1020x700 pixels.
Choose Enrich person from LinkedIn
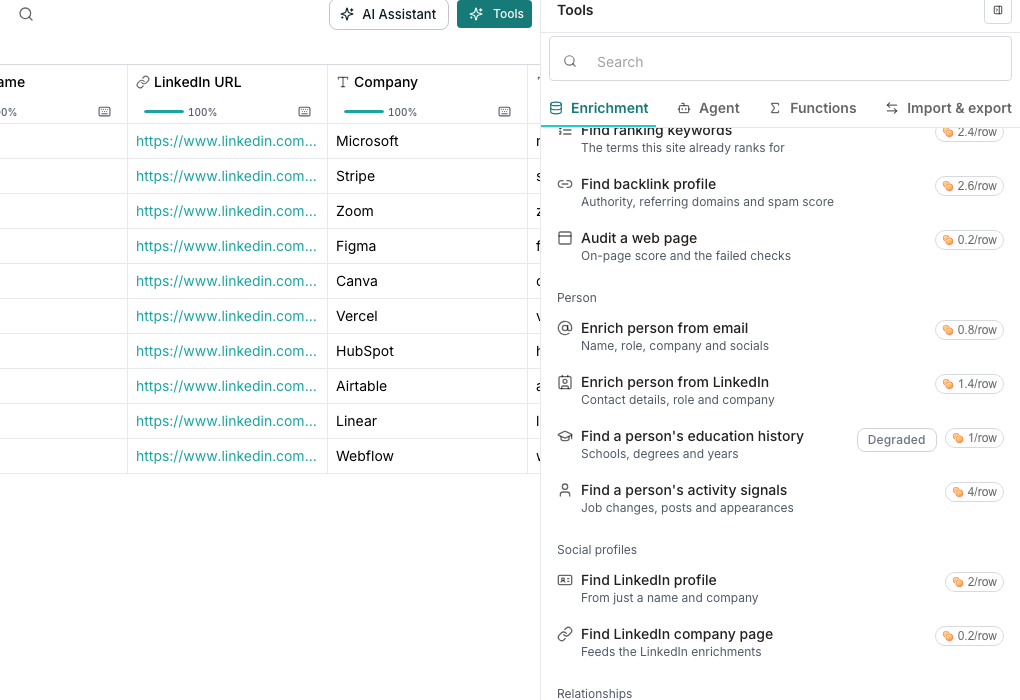780,390
